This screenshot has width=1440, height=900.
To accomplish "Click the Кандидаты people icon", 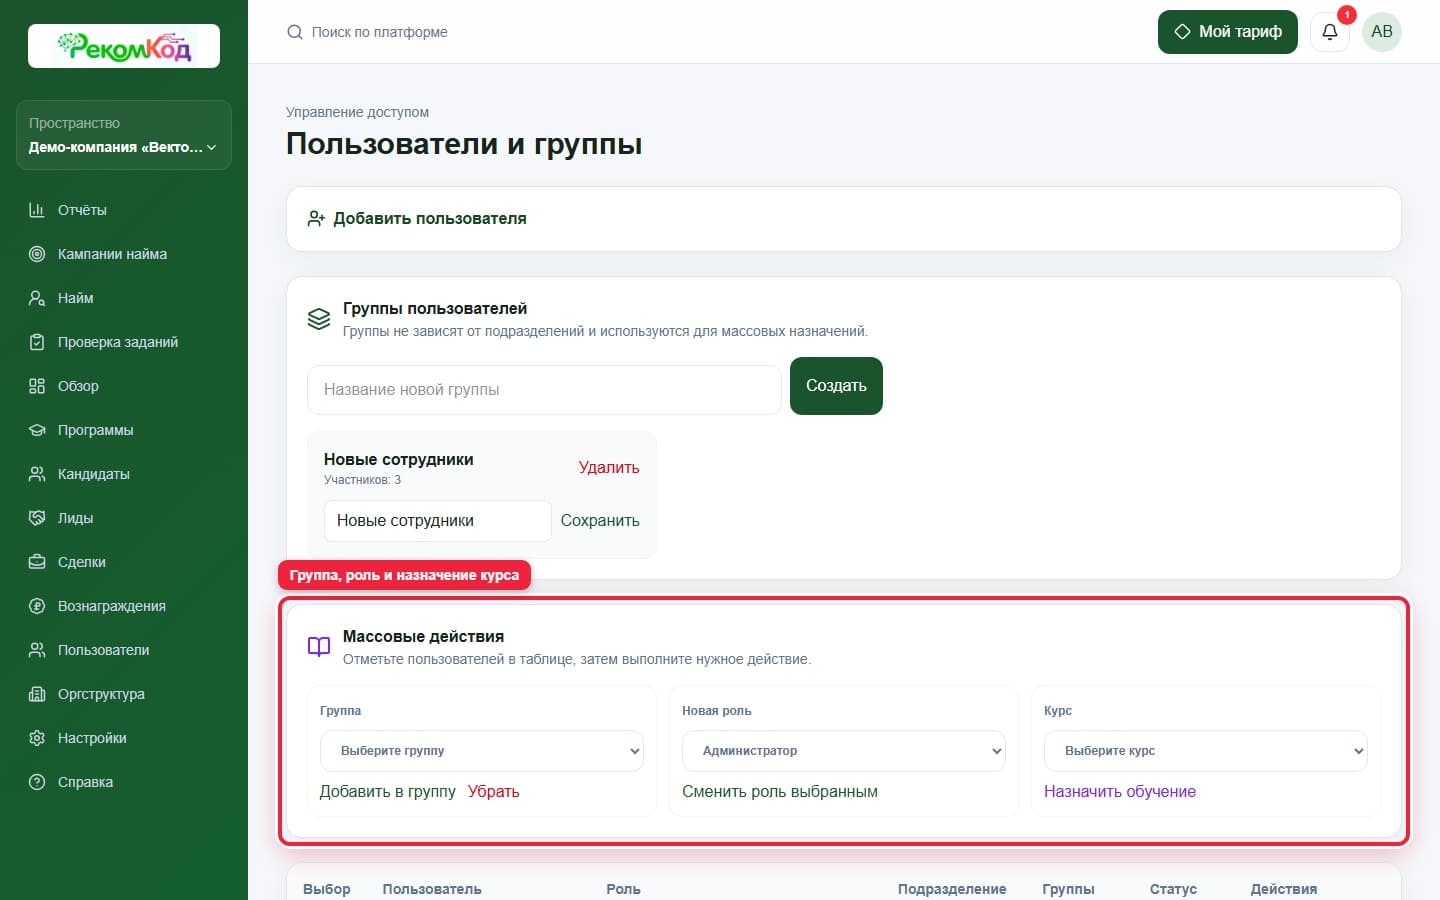I will click(x=37, y=474).
